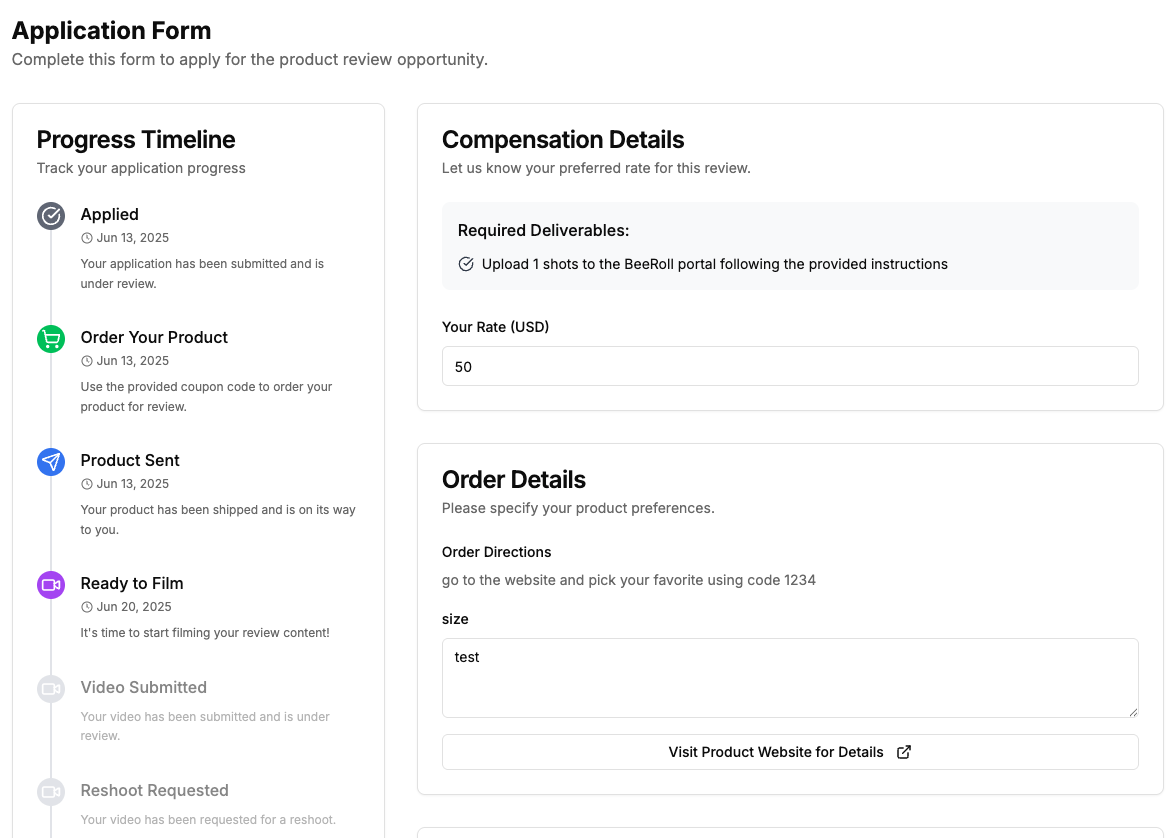Click the Your Rate (USD) label
This screenshot has width=1168, height=838.
coord(495,327)
